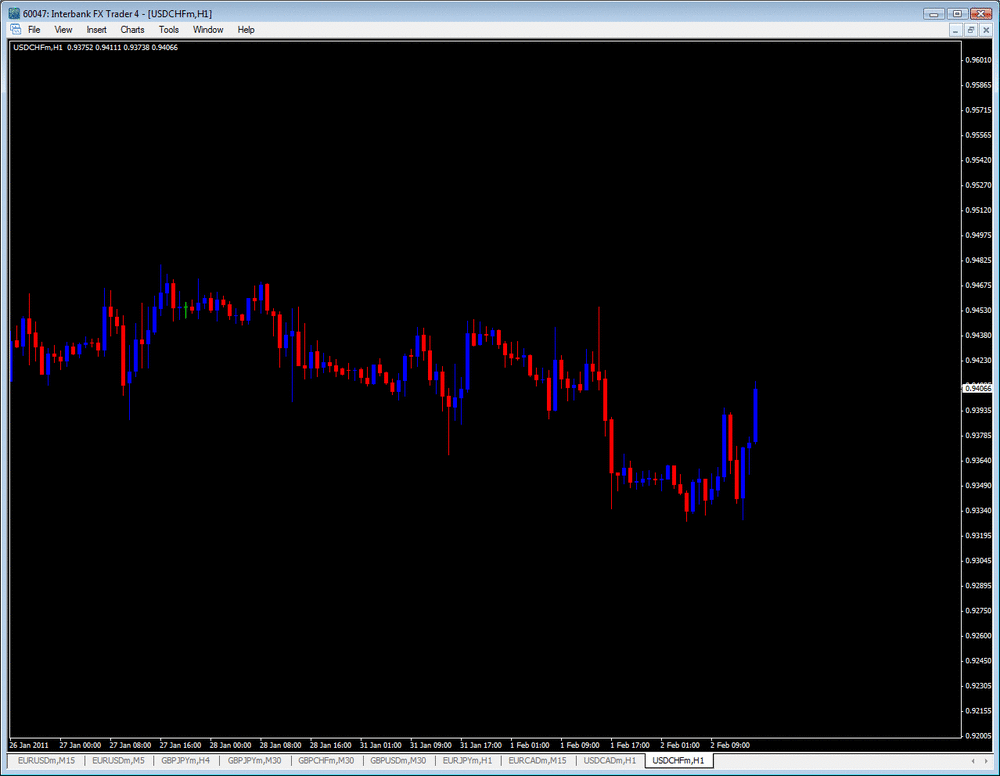1000x776 pixels.
Task: Click the 28 Jan 00:00 time label
Action: click(230, 745)
